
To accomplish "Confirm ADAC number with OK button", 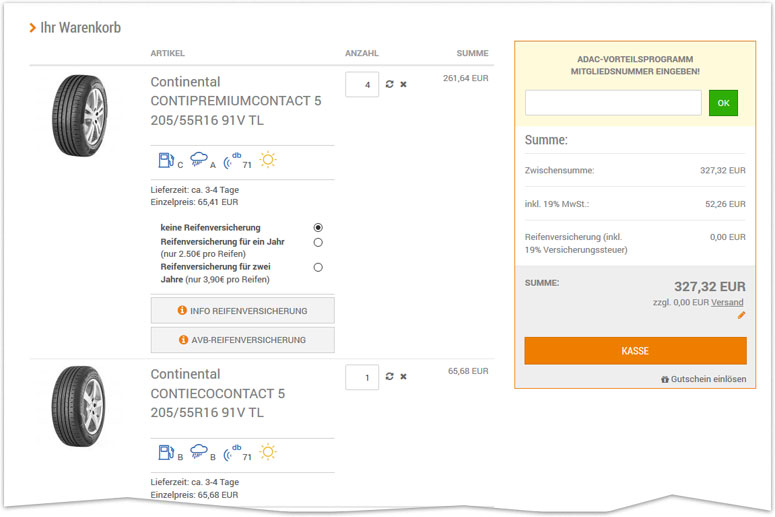I will click(723, 103).
